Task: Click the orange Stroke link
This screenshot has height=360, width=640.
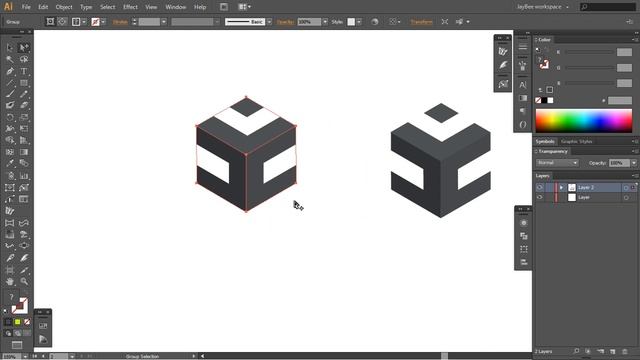Action: (120, 22)
